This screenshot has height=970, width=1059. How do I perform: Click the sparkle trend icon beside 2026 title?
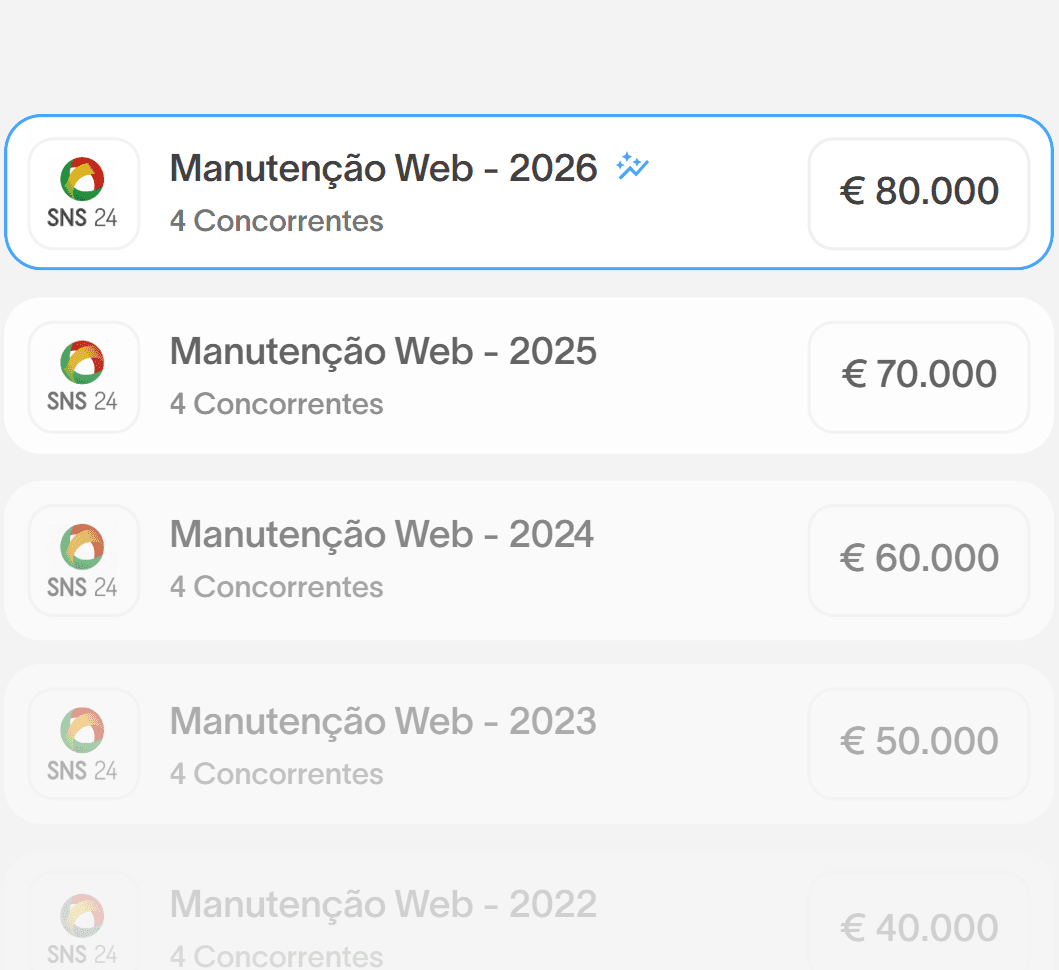click(x=632, y=166)
